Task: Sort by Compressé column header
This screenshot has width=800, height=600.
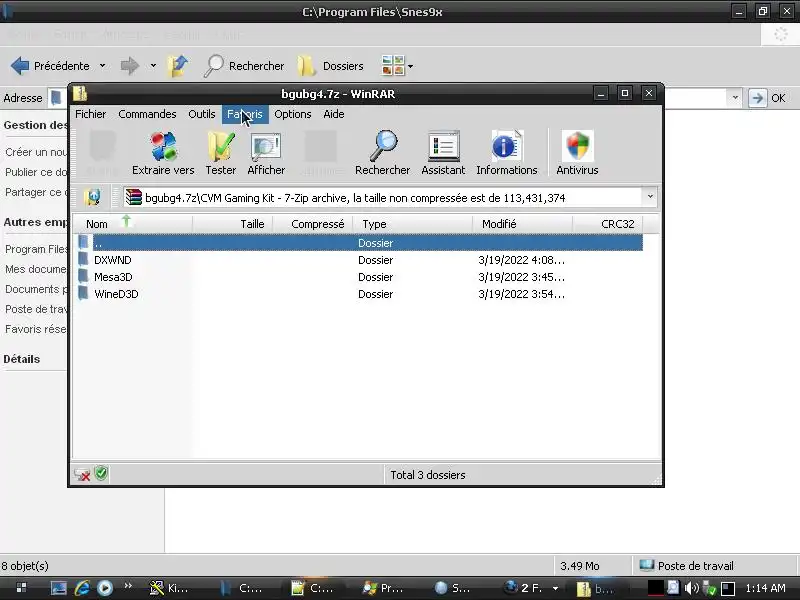Action: click(x=313, y=224)
